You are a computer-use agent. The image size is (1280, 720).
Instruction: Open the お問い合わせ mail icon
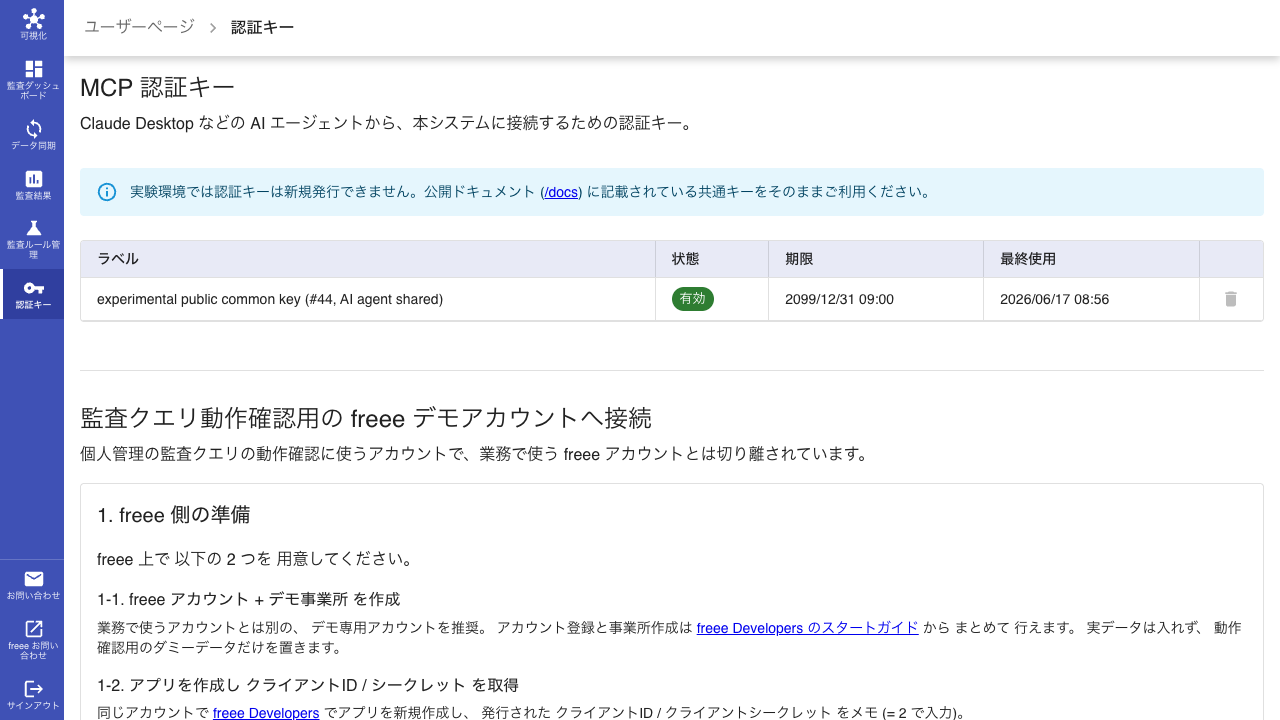pos(33,579)
